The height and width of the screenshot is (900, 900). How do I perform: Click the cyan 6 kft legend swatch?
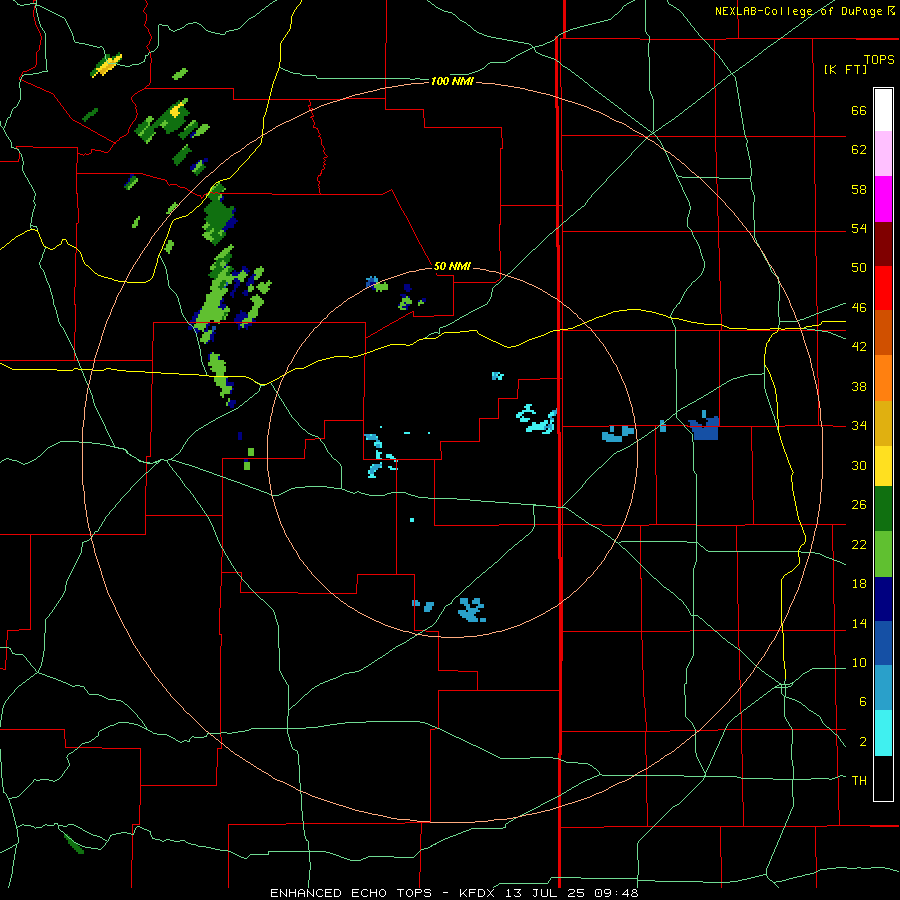tap(883, 732)
